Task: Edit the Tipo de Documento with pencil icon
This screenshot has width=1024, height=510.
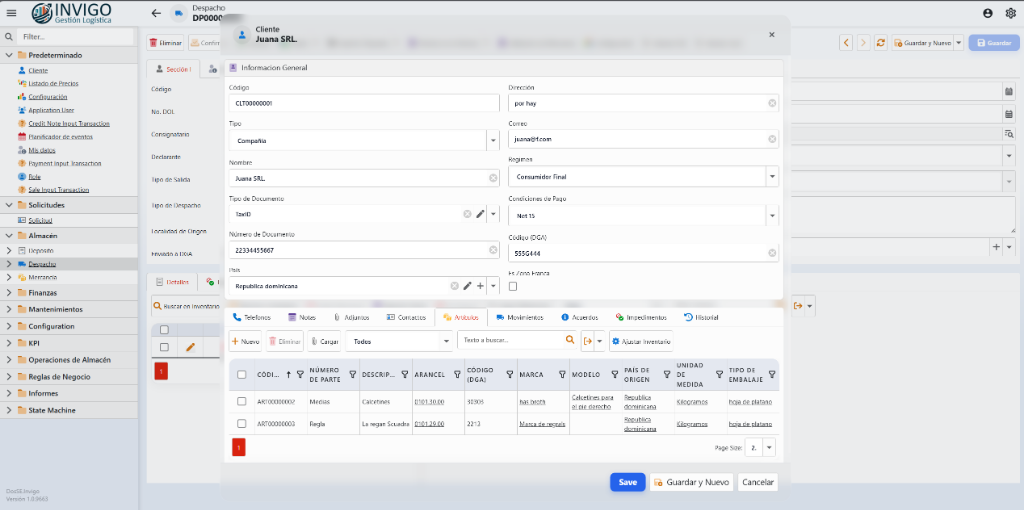Action: tap(480, 214)
